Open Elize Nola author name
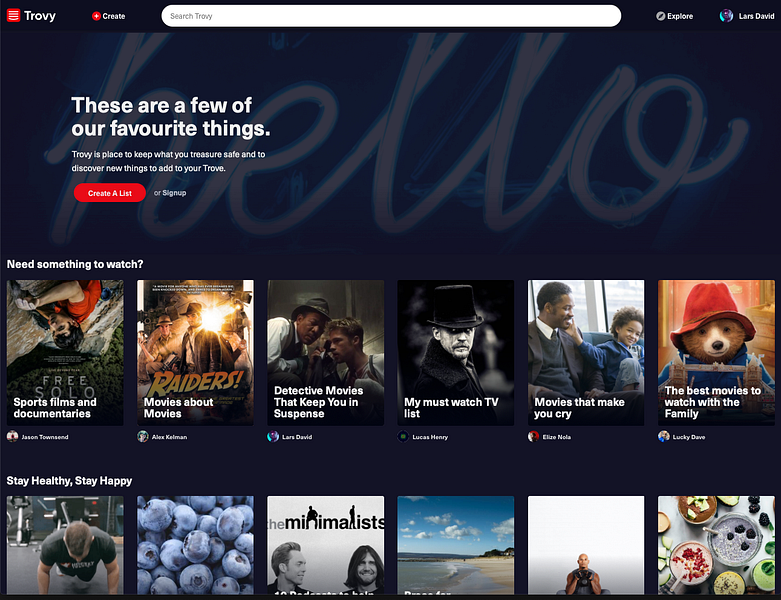Viewport: 781px width, 600px height. pyautogui.click(x=557, y=437)
